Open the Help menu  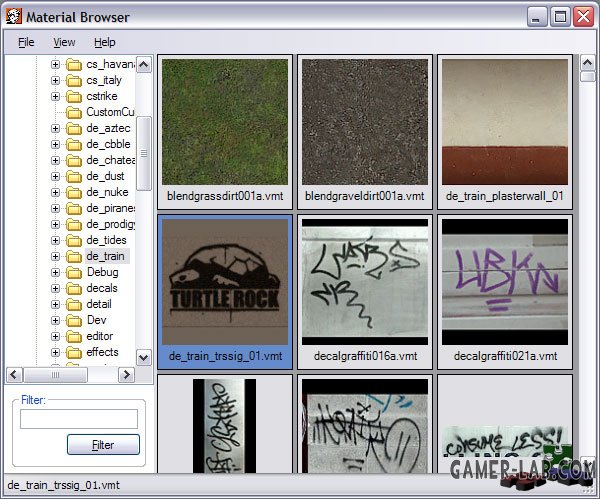pyautogui.click(x=104, y=42)
